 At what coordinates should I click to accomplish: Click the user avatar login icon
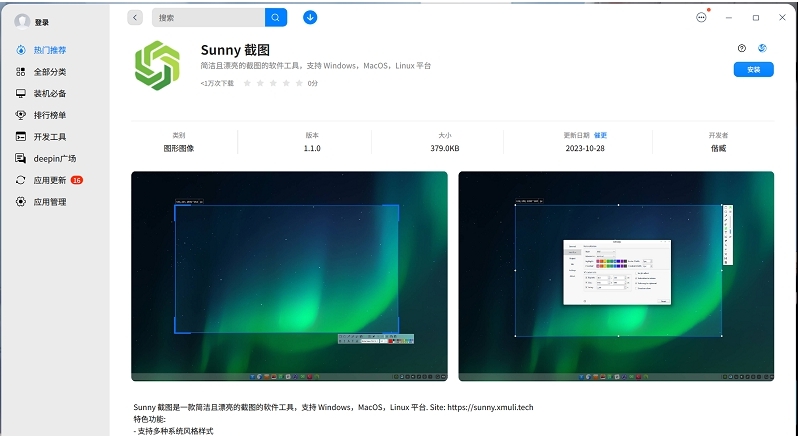tap(22, 21)
